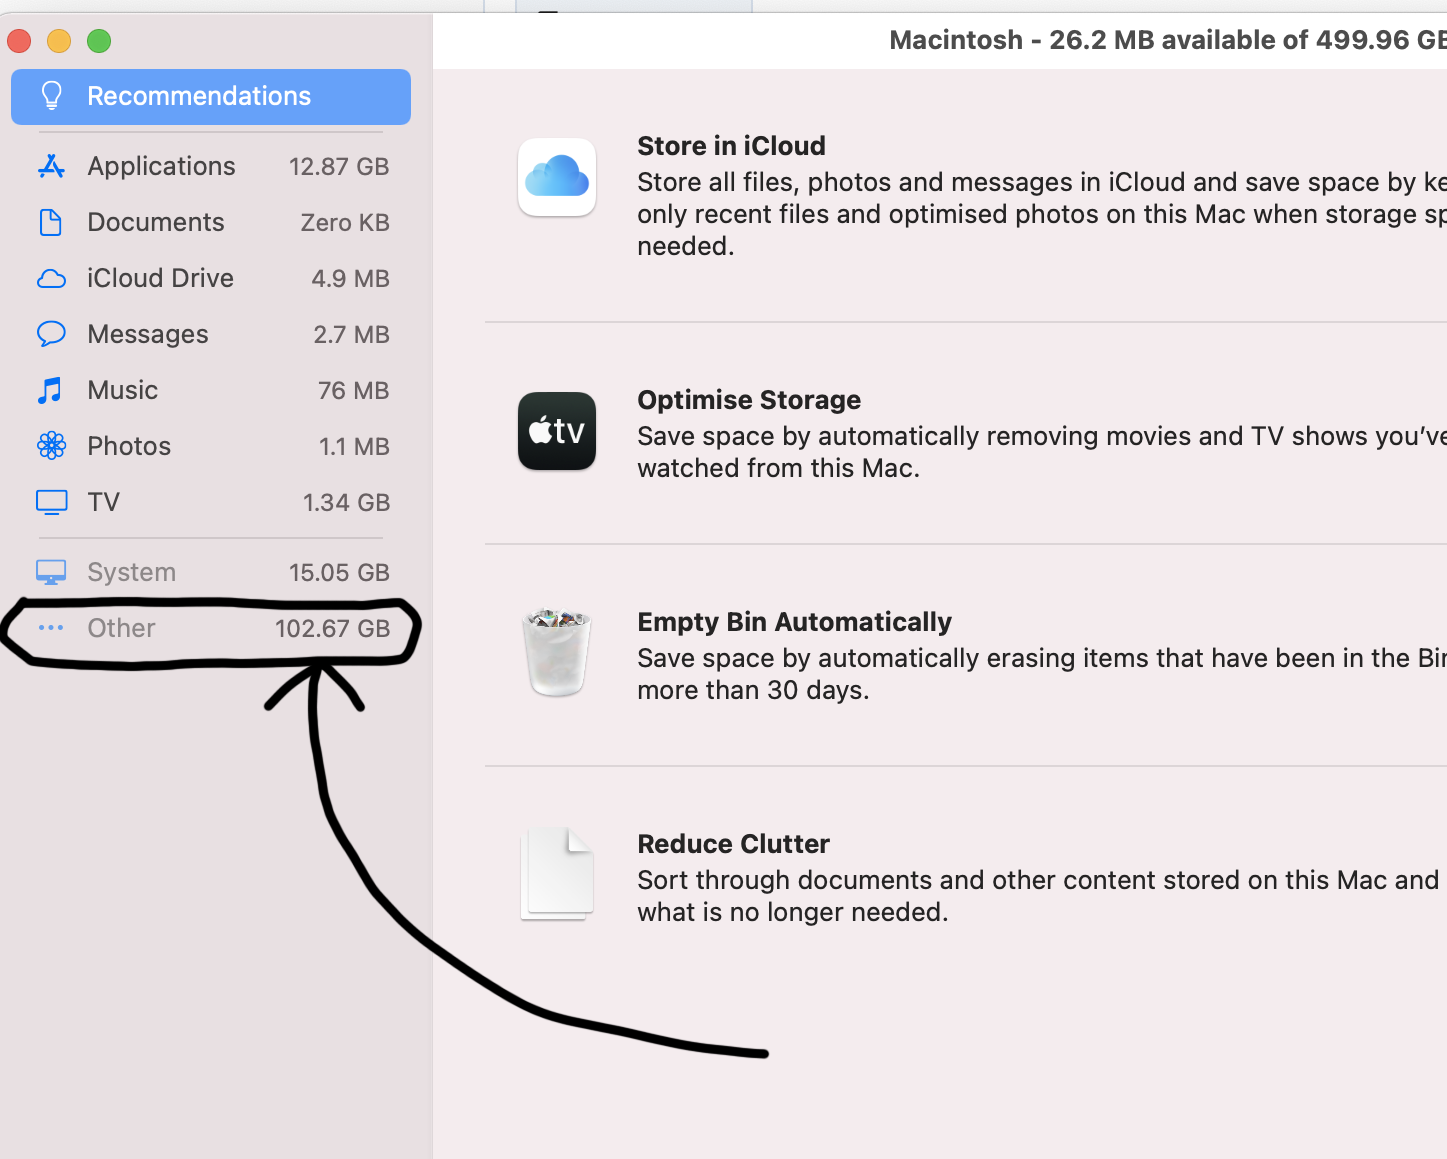Click the iCloud Drive cloud icon
The height and width of the screenshot is (1159, 1447).
tap(51, 278)
